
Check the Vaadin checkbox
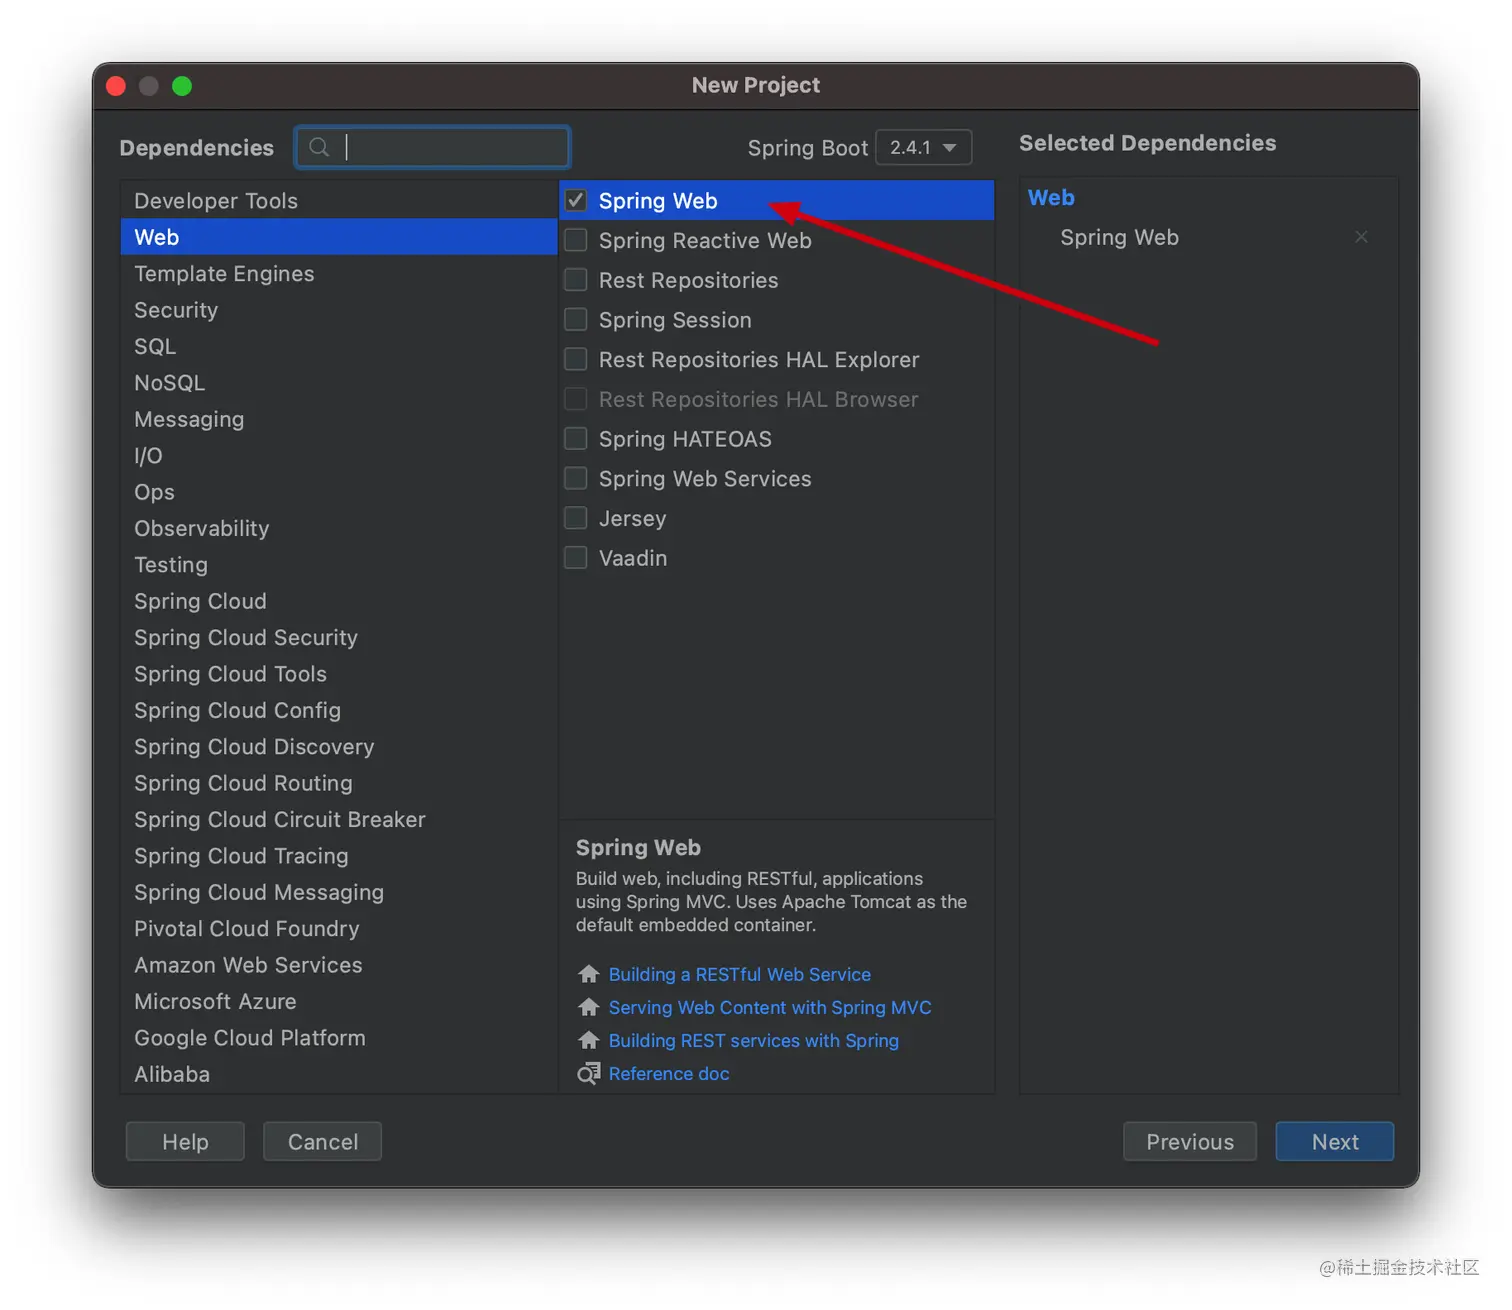pyautogui.click(x=576, y=558)
